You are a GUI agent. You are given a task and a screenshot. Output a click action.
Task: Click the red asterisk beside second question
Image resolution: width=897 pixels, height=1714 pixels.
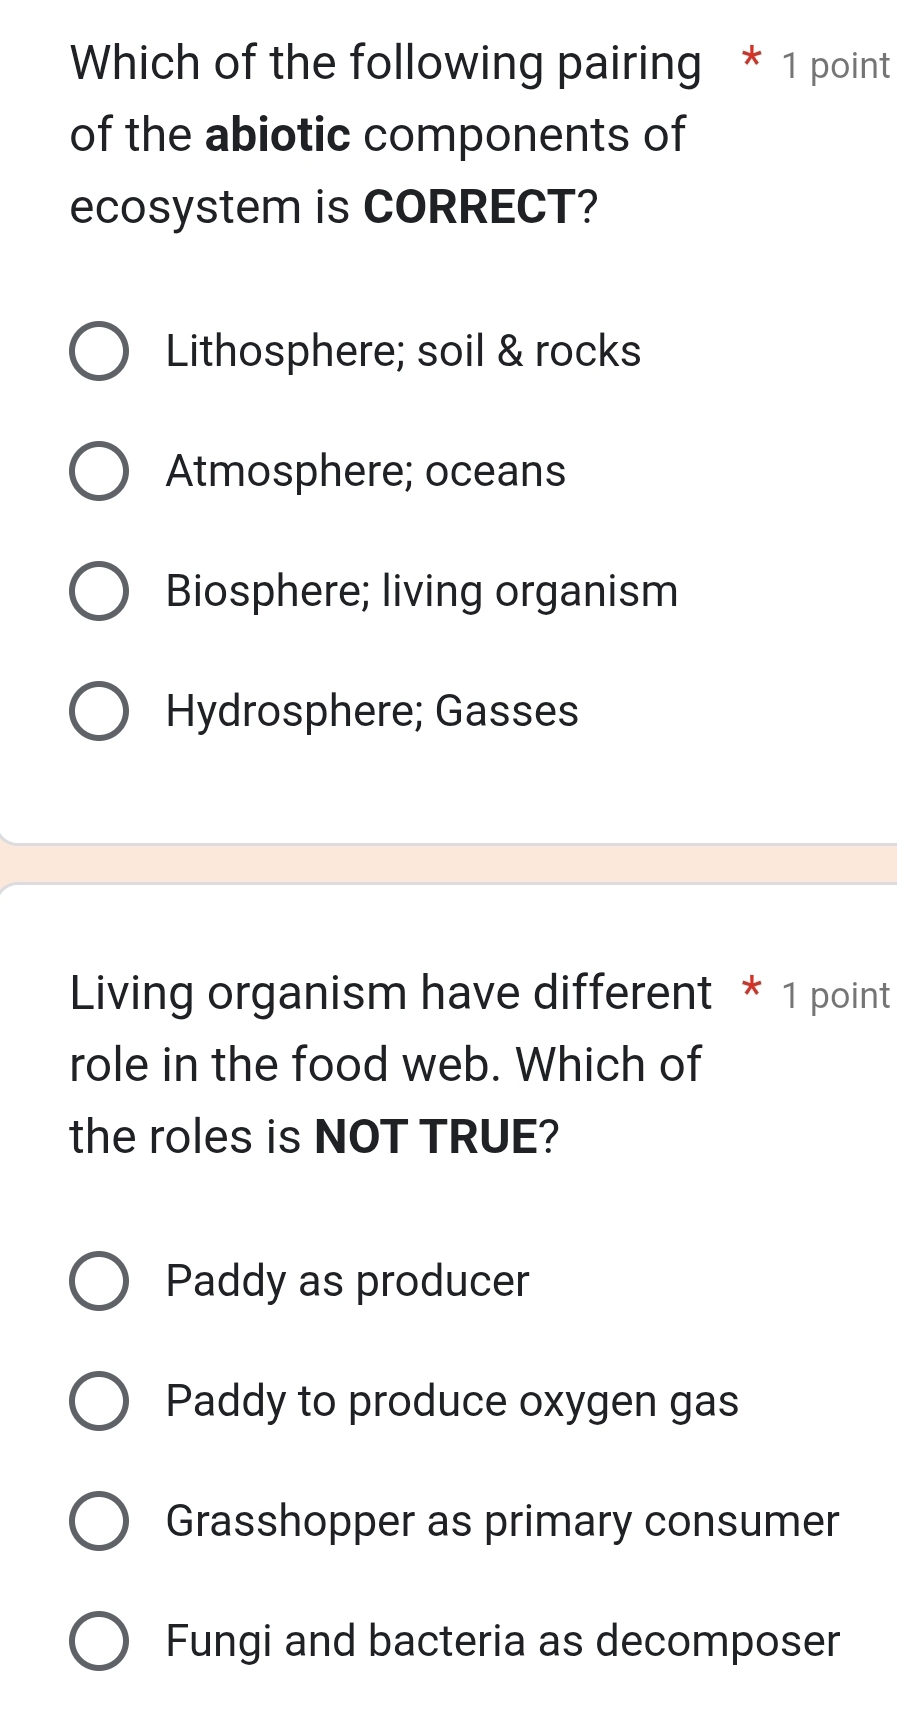[x=751, y=992]
